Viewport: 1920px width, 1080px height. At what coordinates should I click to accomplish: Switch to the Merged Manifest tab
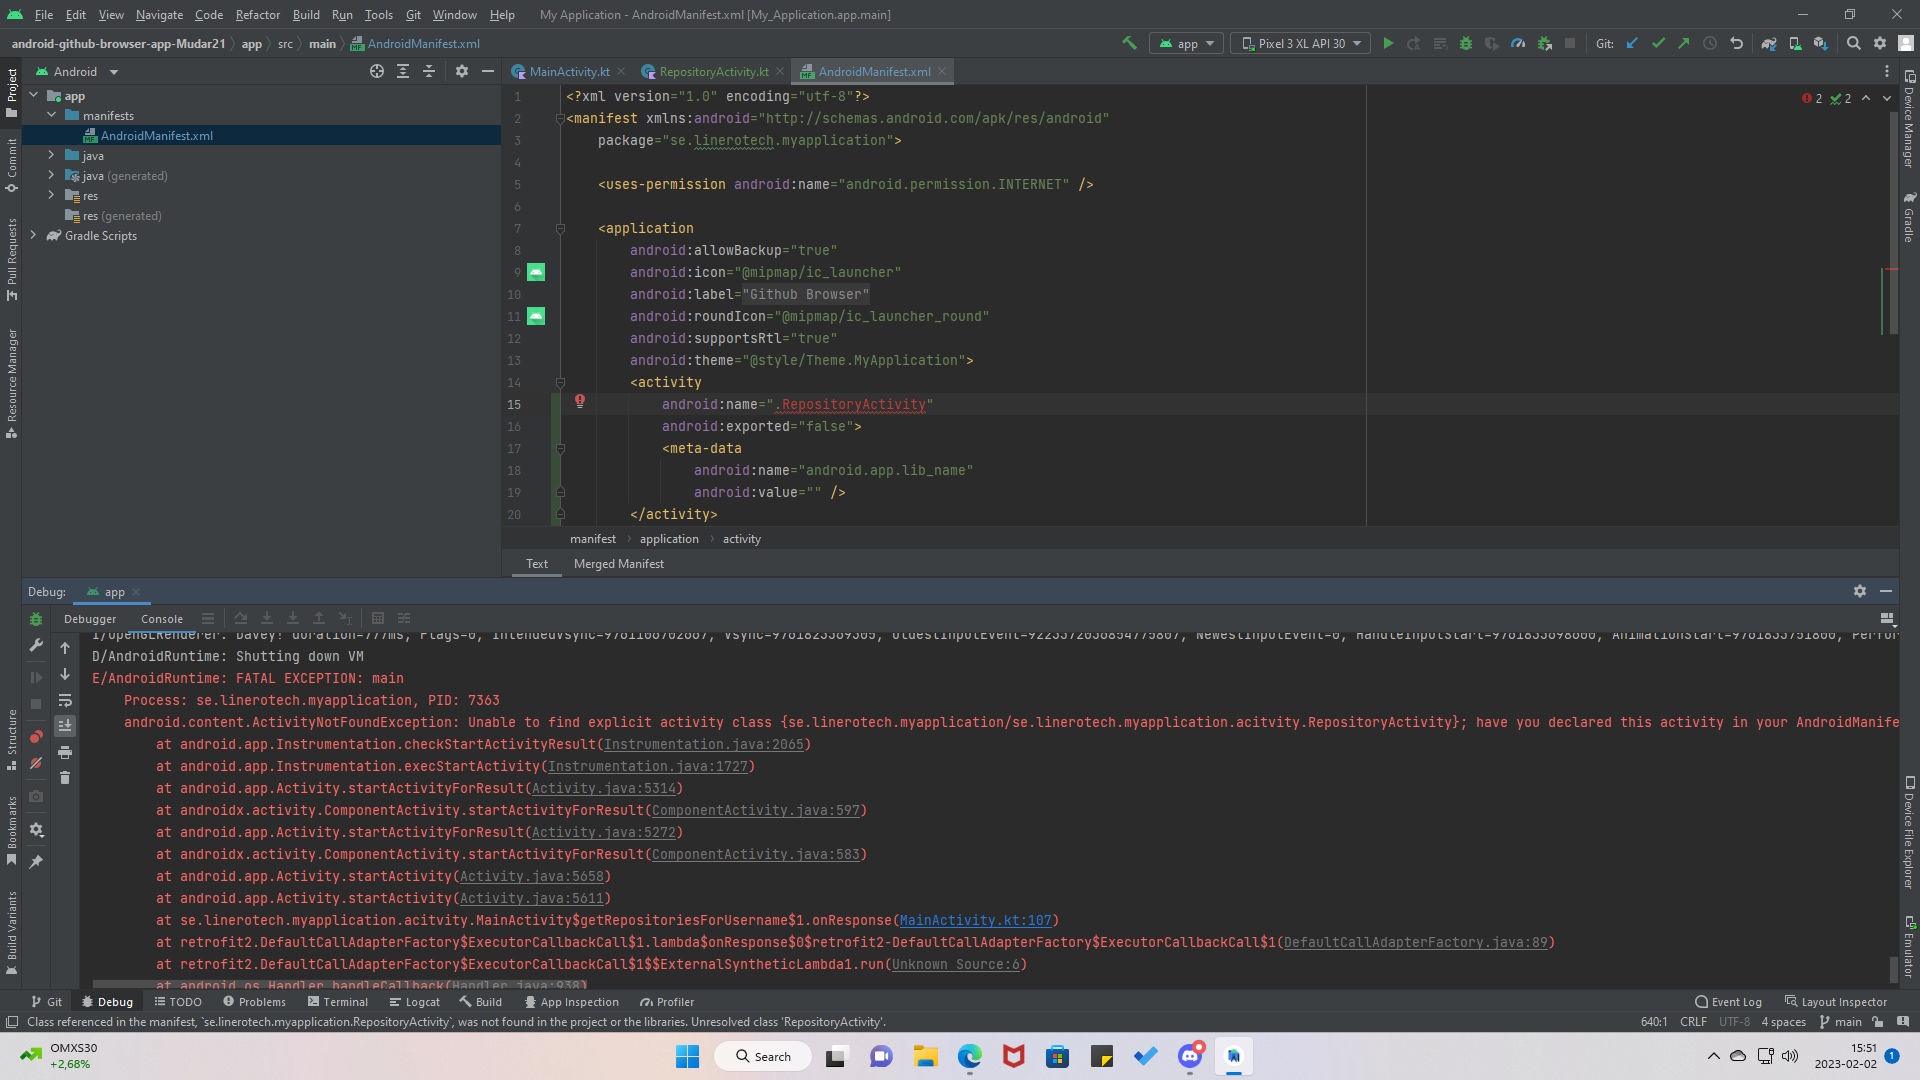tap(618, 564)
